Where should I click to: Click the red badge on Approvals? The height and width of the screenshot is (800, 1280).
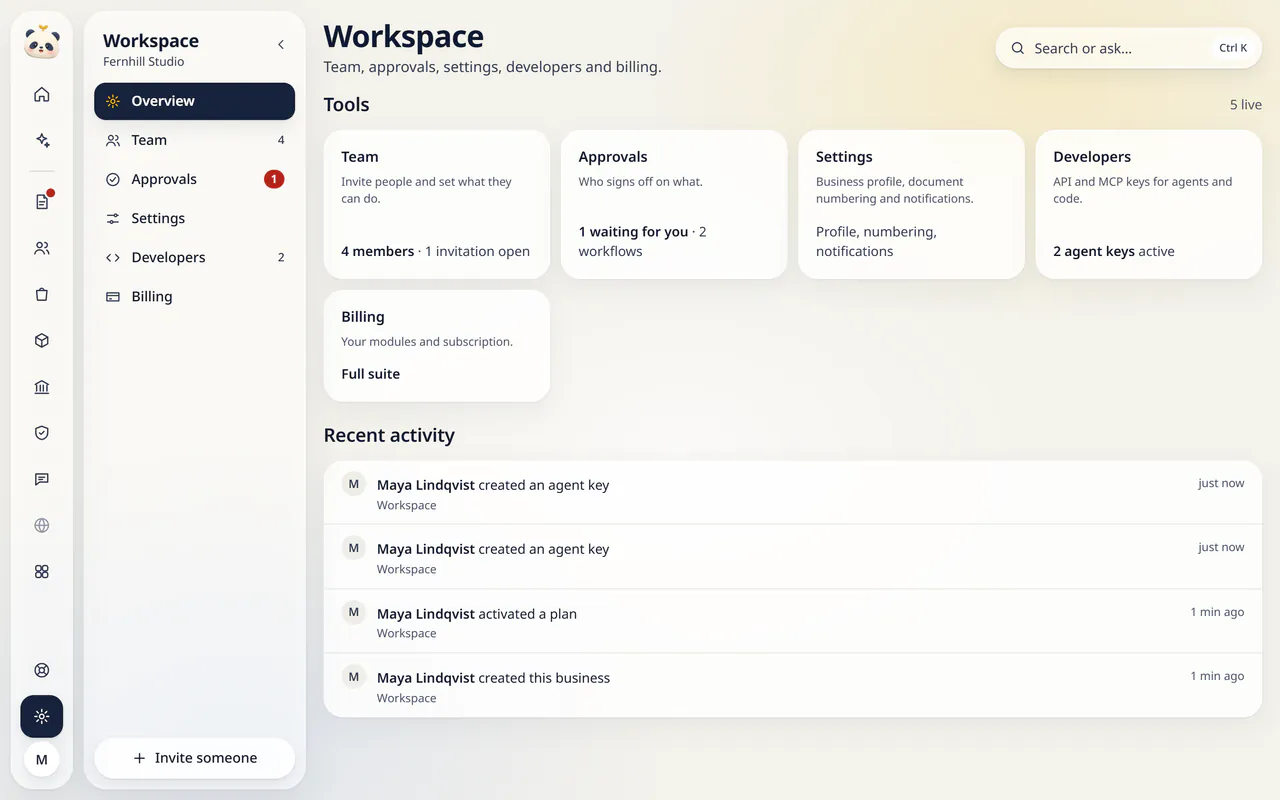tap(274, 179)
